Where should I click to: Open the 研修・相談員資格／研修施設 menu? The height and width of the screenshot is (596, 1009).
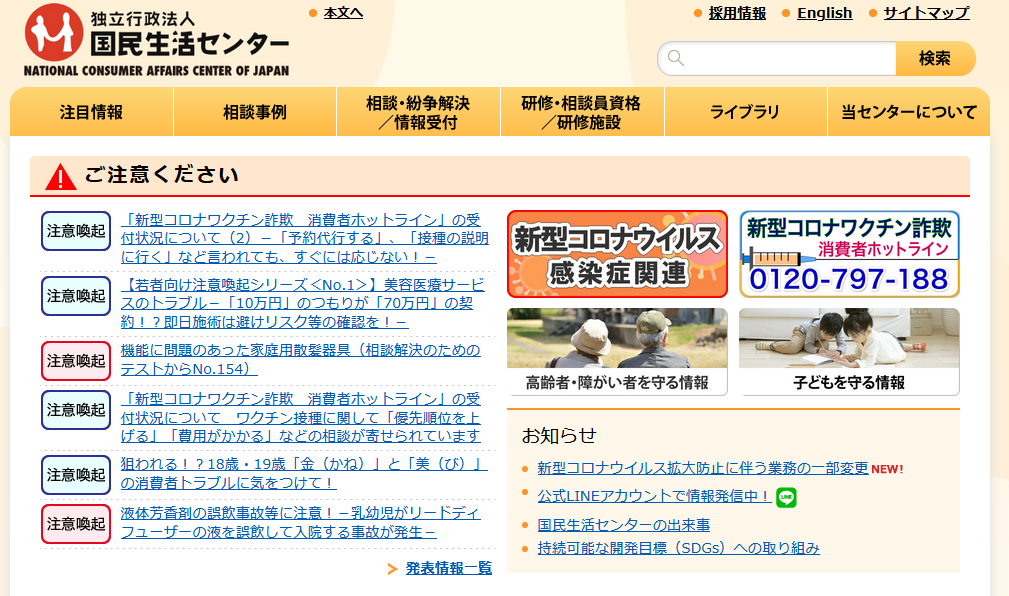[582, 112]
